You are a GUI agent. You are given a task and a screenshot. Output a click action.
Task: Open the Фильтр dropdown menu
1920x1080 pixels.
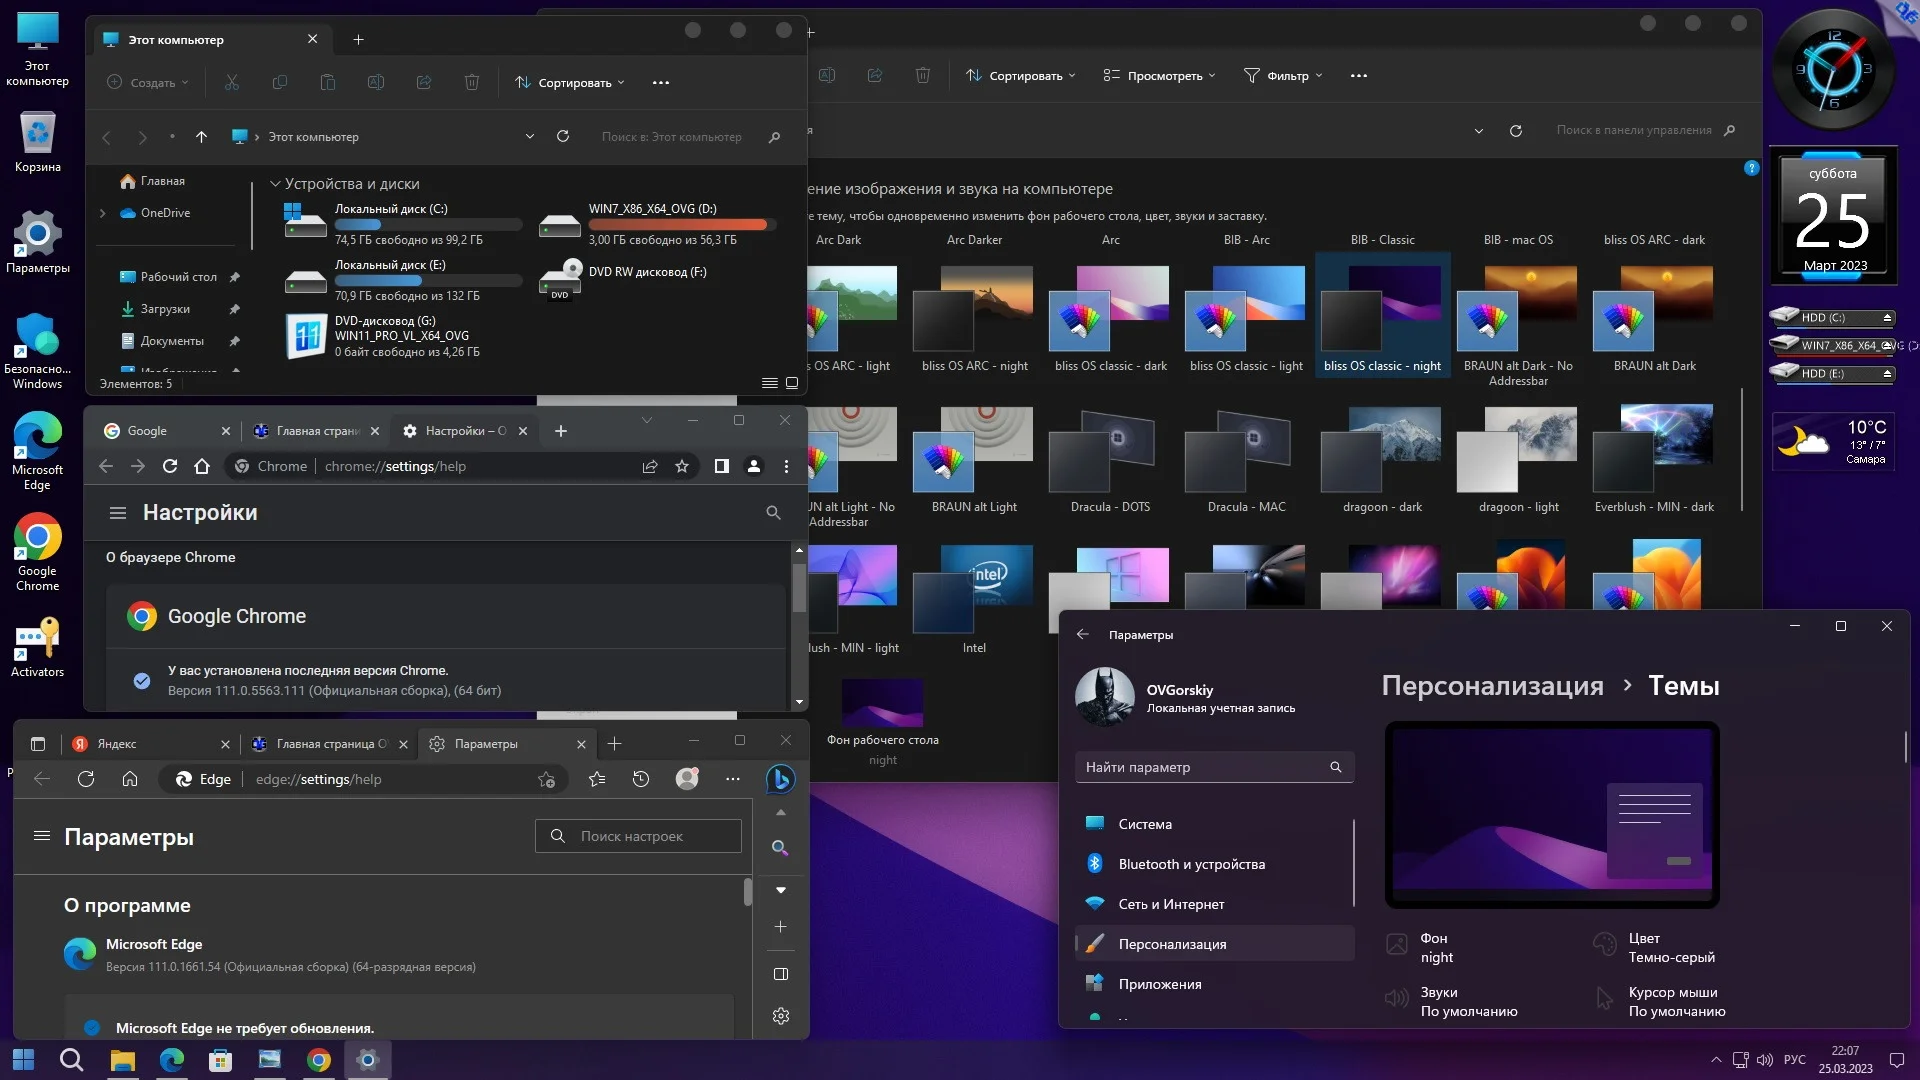pyautogui.click(x=1283, y=76)
